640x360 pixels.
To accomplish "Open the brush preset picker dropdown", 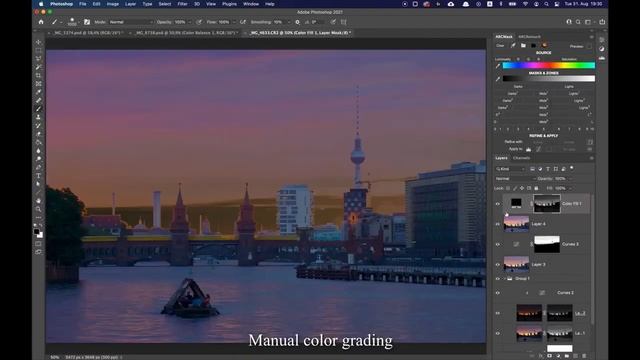I will point(78,22).
